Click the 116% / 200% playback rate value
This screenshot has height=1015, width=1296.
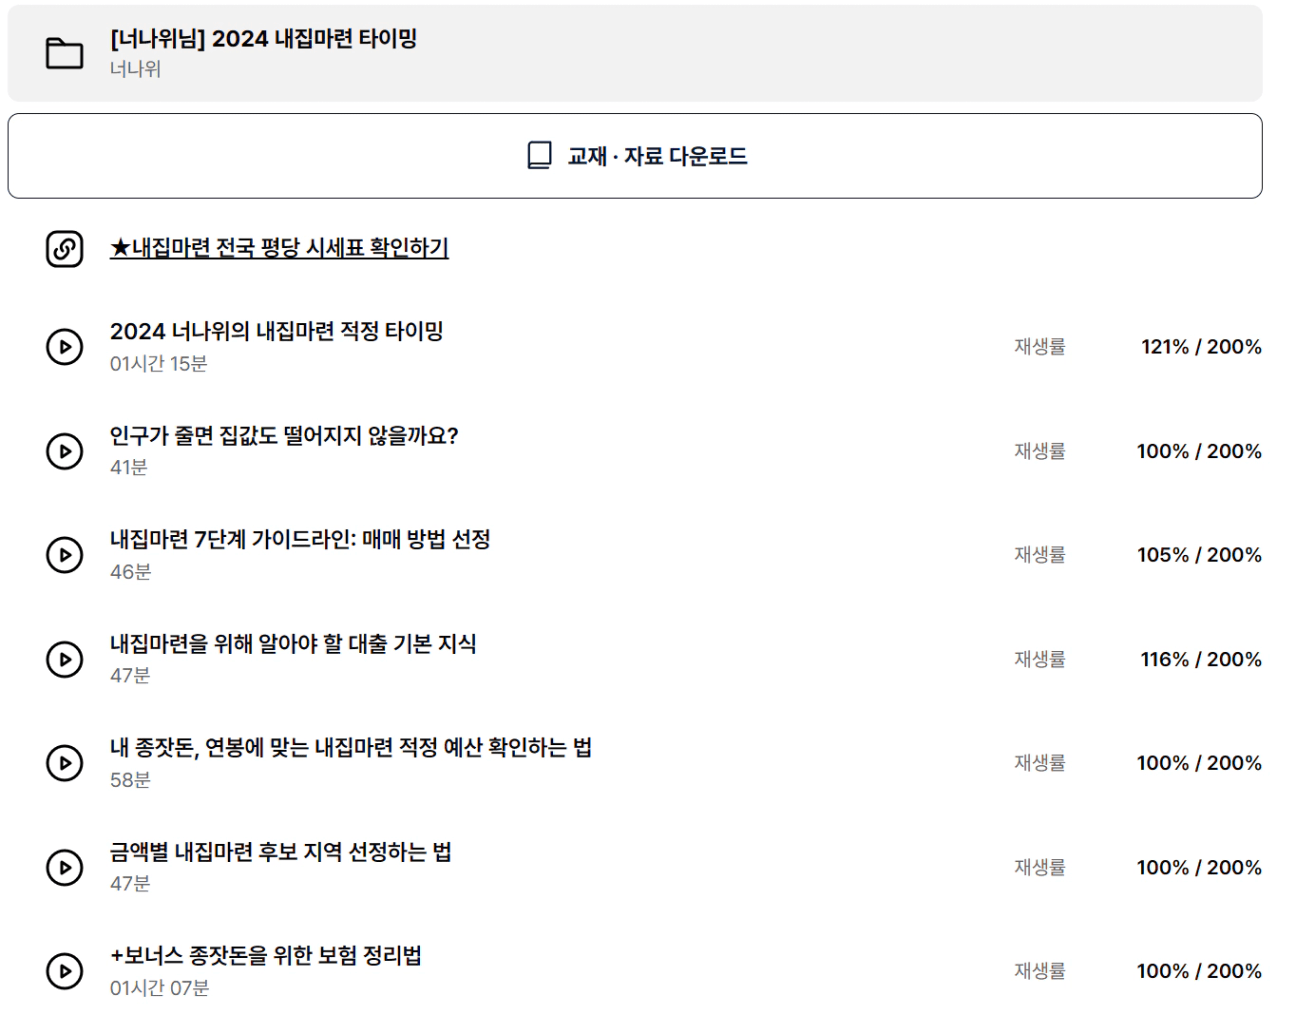1201,659
